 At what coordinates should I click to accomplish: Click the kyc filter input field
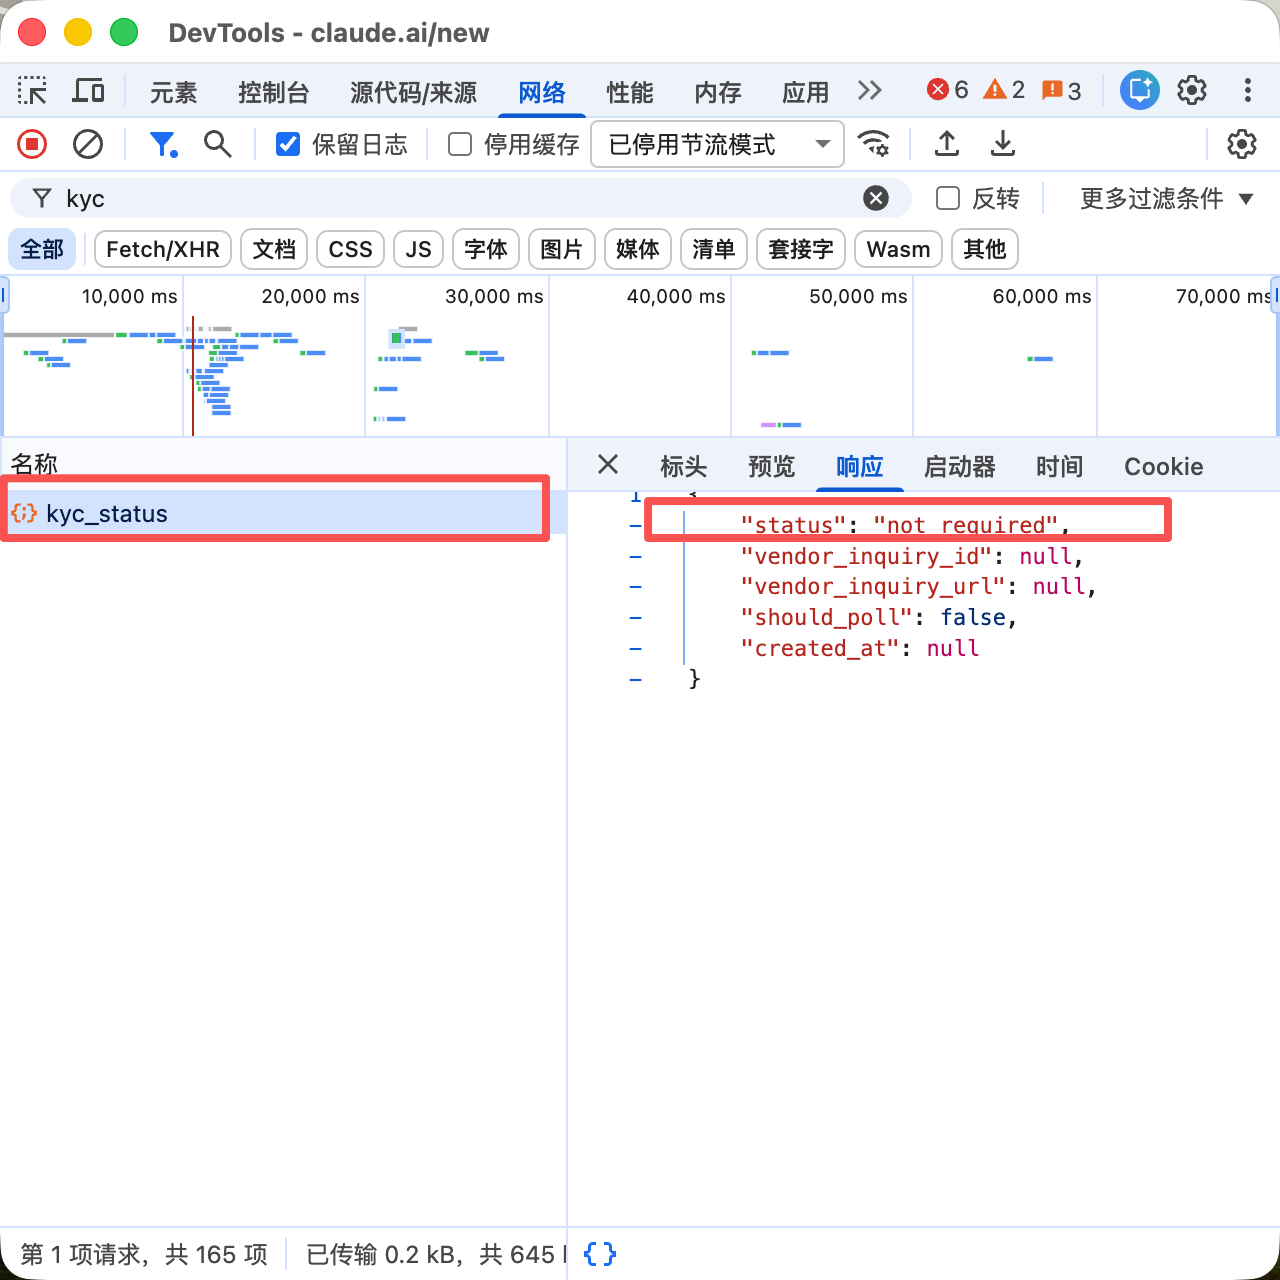click(460, 198)
